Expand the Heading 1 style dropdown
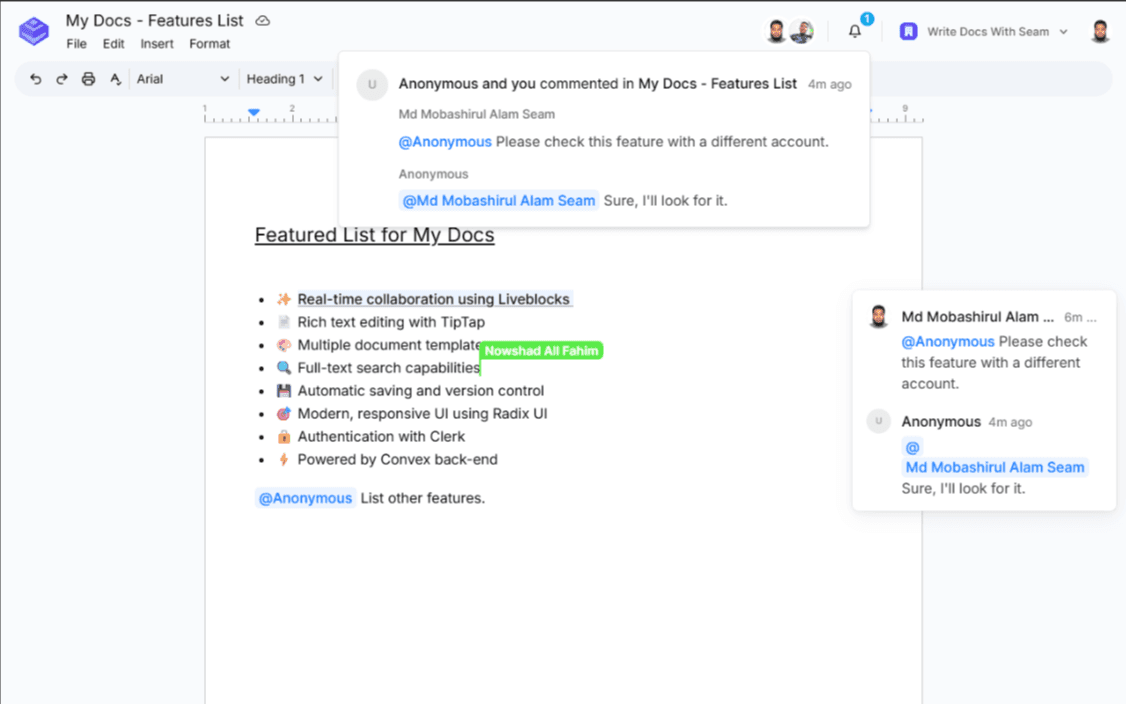1126x704 pixels. point(285,79)
